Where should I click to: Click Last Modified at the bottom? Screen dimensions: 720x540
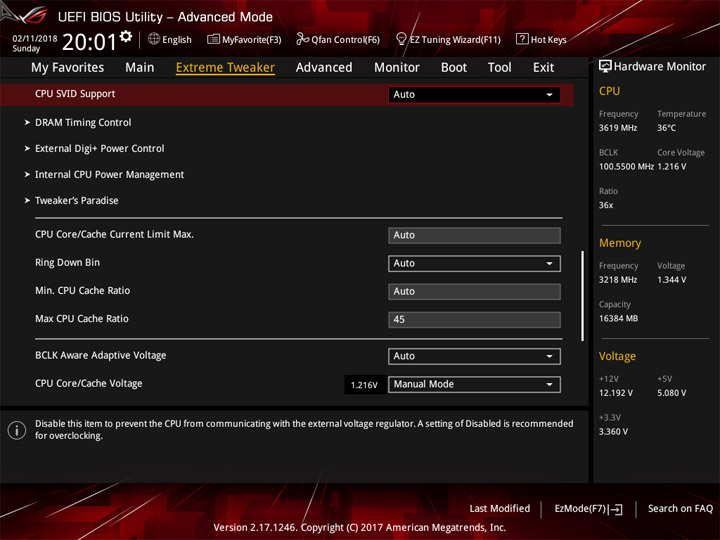[500, 509]
